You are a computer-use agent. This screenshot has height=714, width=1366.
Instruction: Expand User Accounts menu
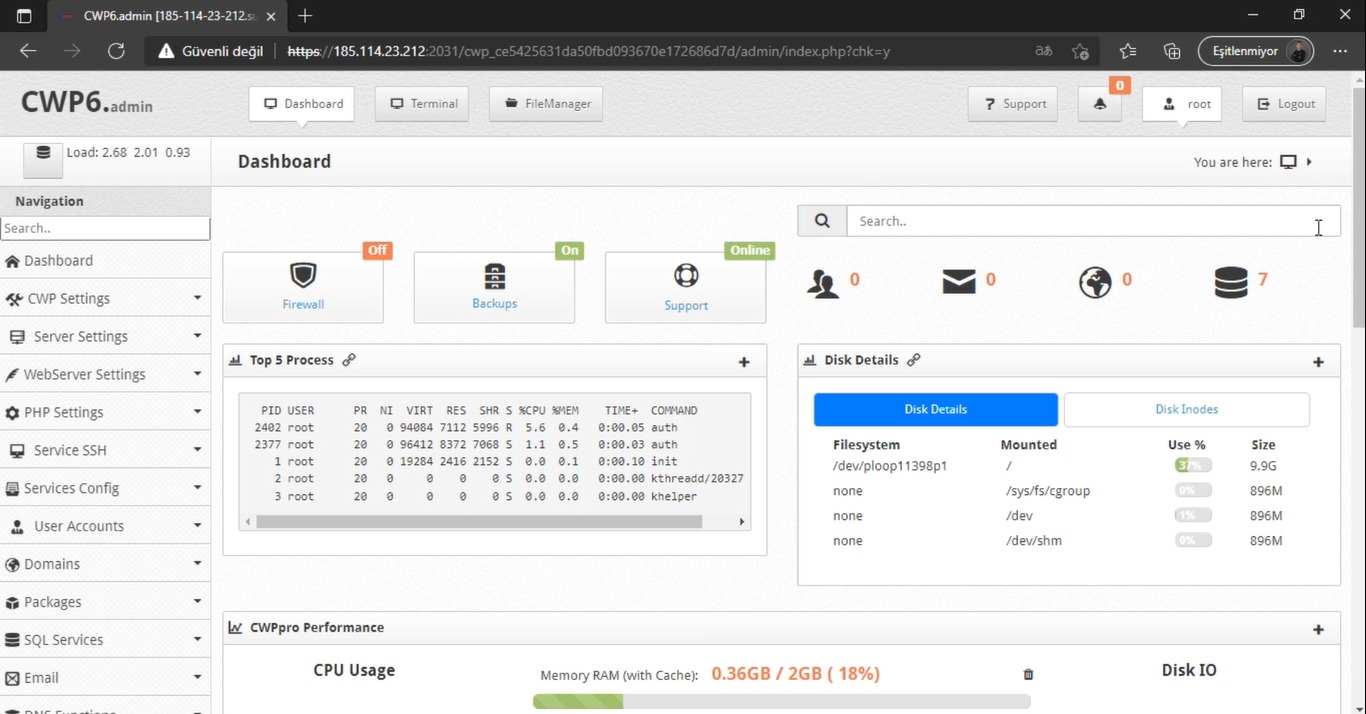(105, 526)
